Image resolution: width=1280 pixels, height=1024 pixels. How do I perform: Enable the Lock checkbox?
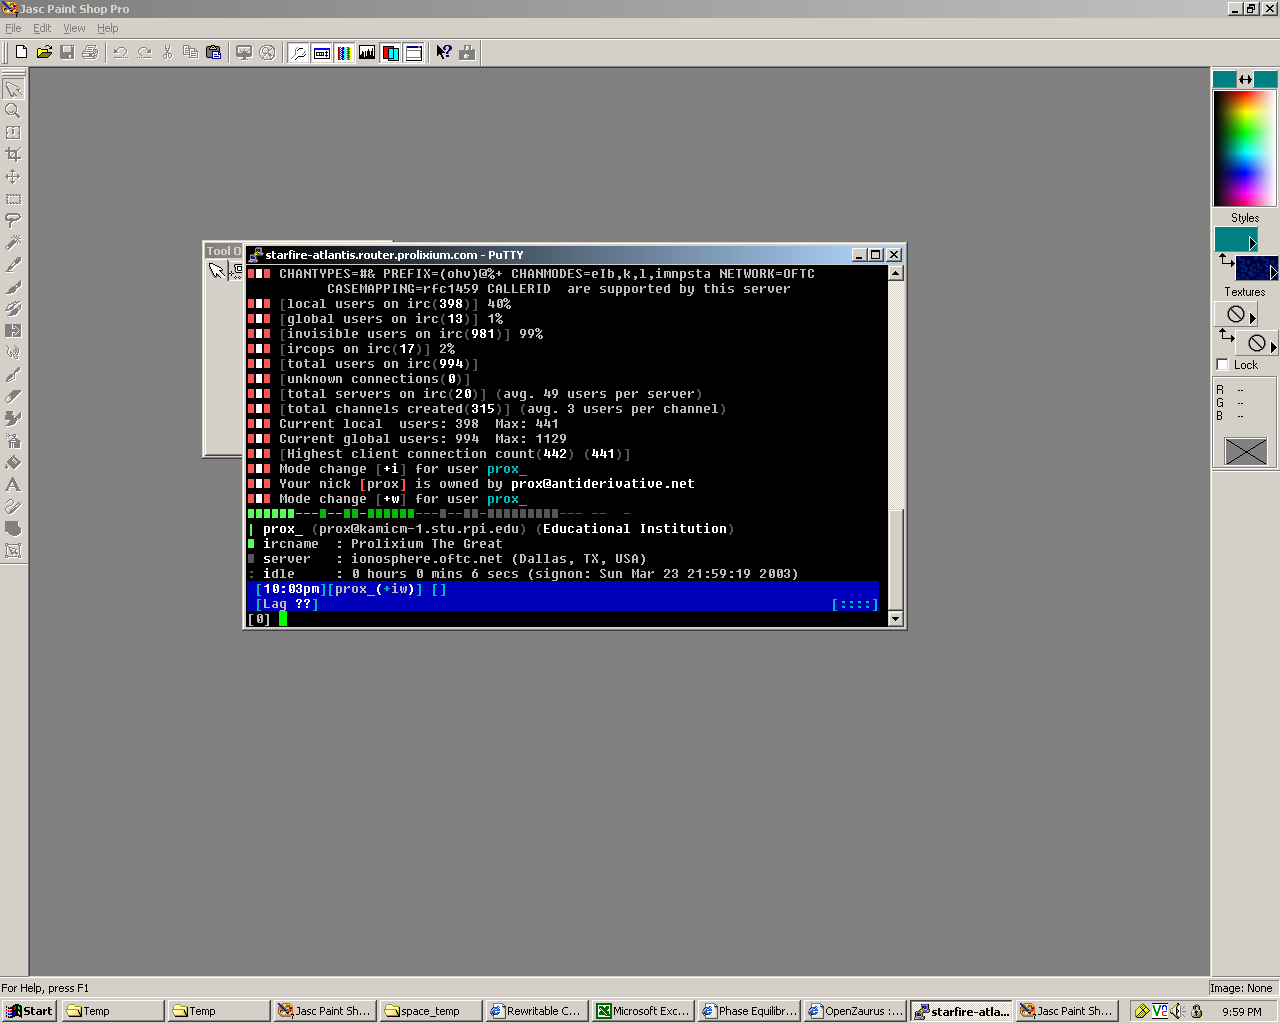[1222, 365]
